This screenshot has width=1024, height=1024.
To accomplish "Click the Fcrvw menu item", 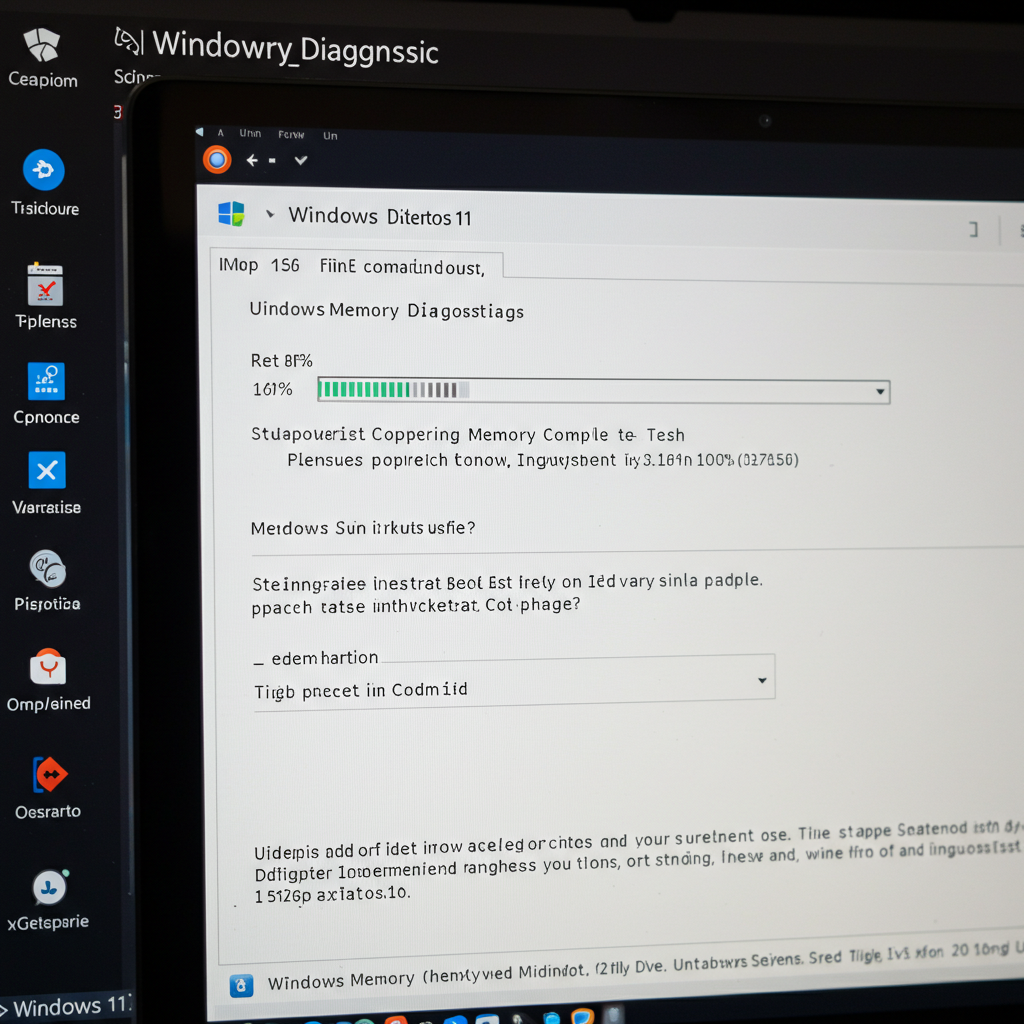I will point(291,135).
